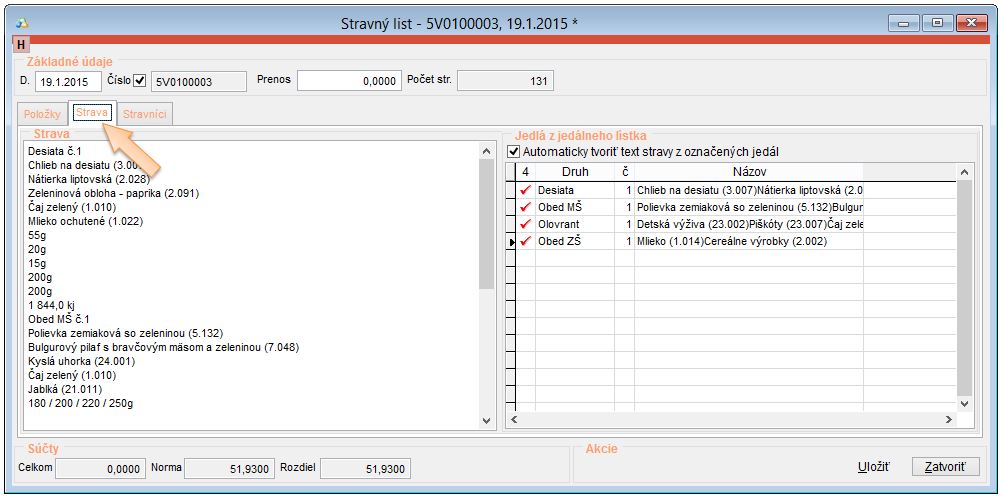Click right arrow on grid horizontal scrollbar
Viewport: 1003px width, 499px height.
[x=950, y=420]
